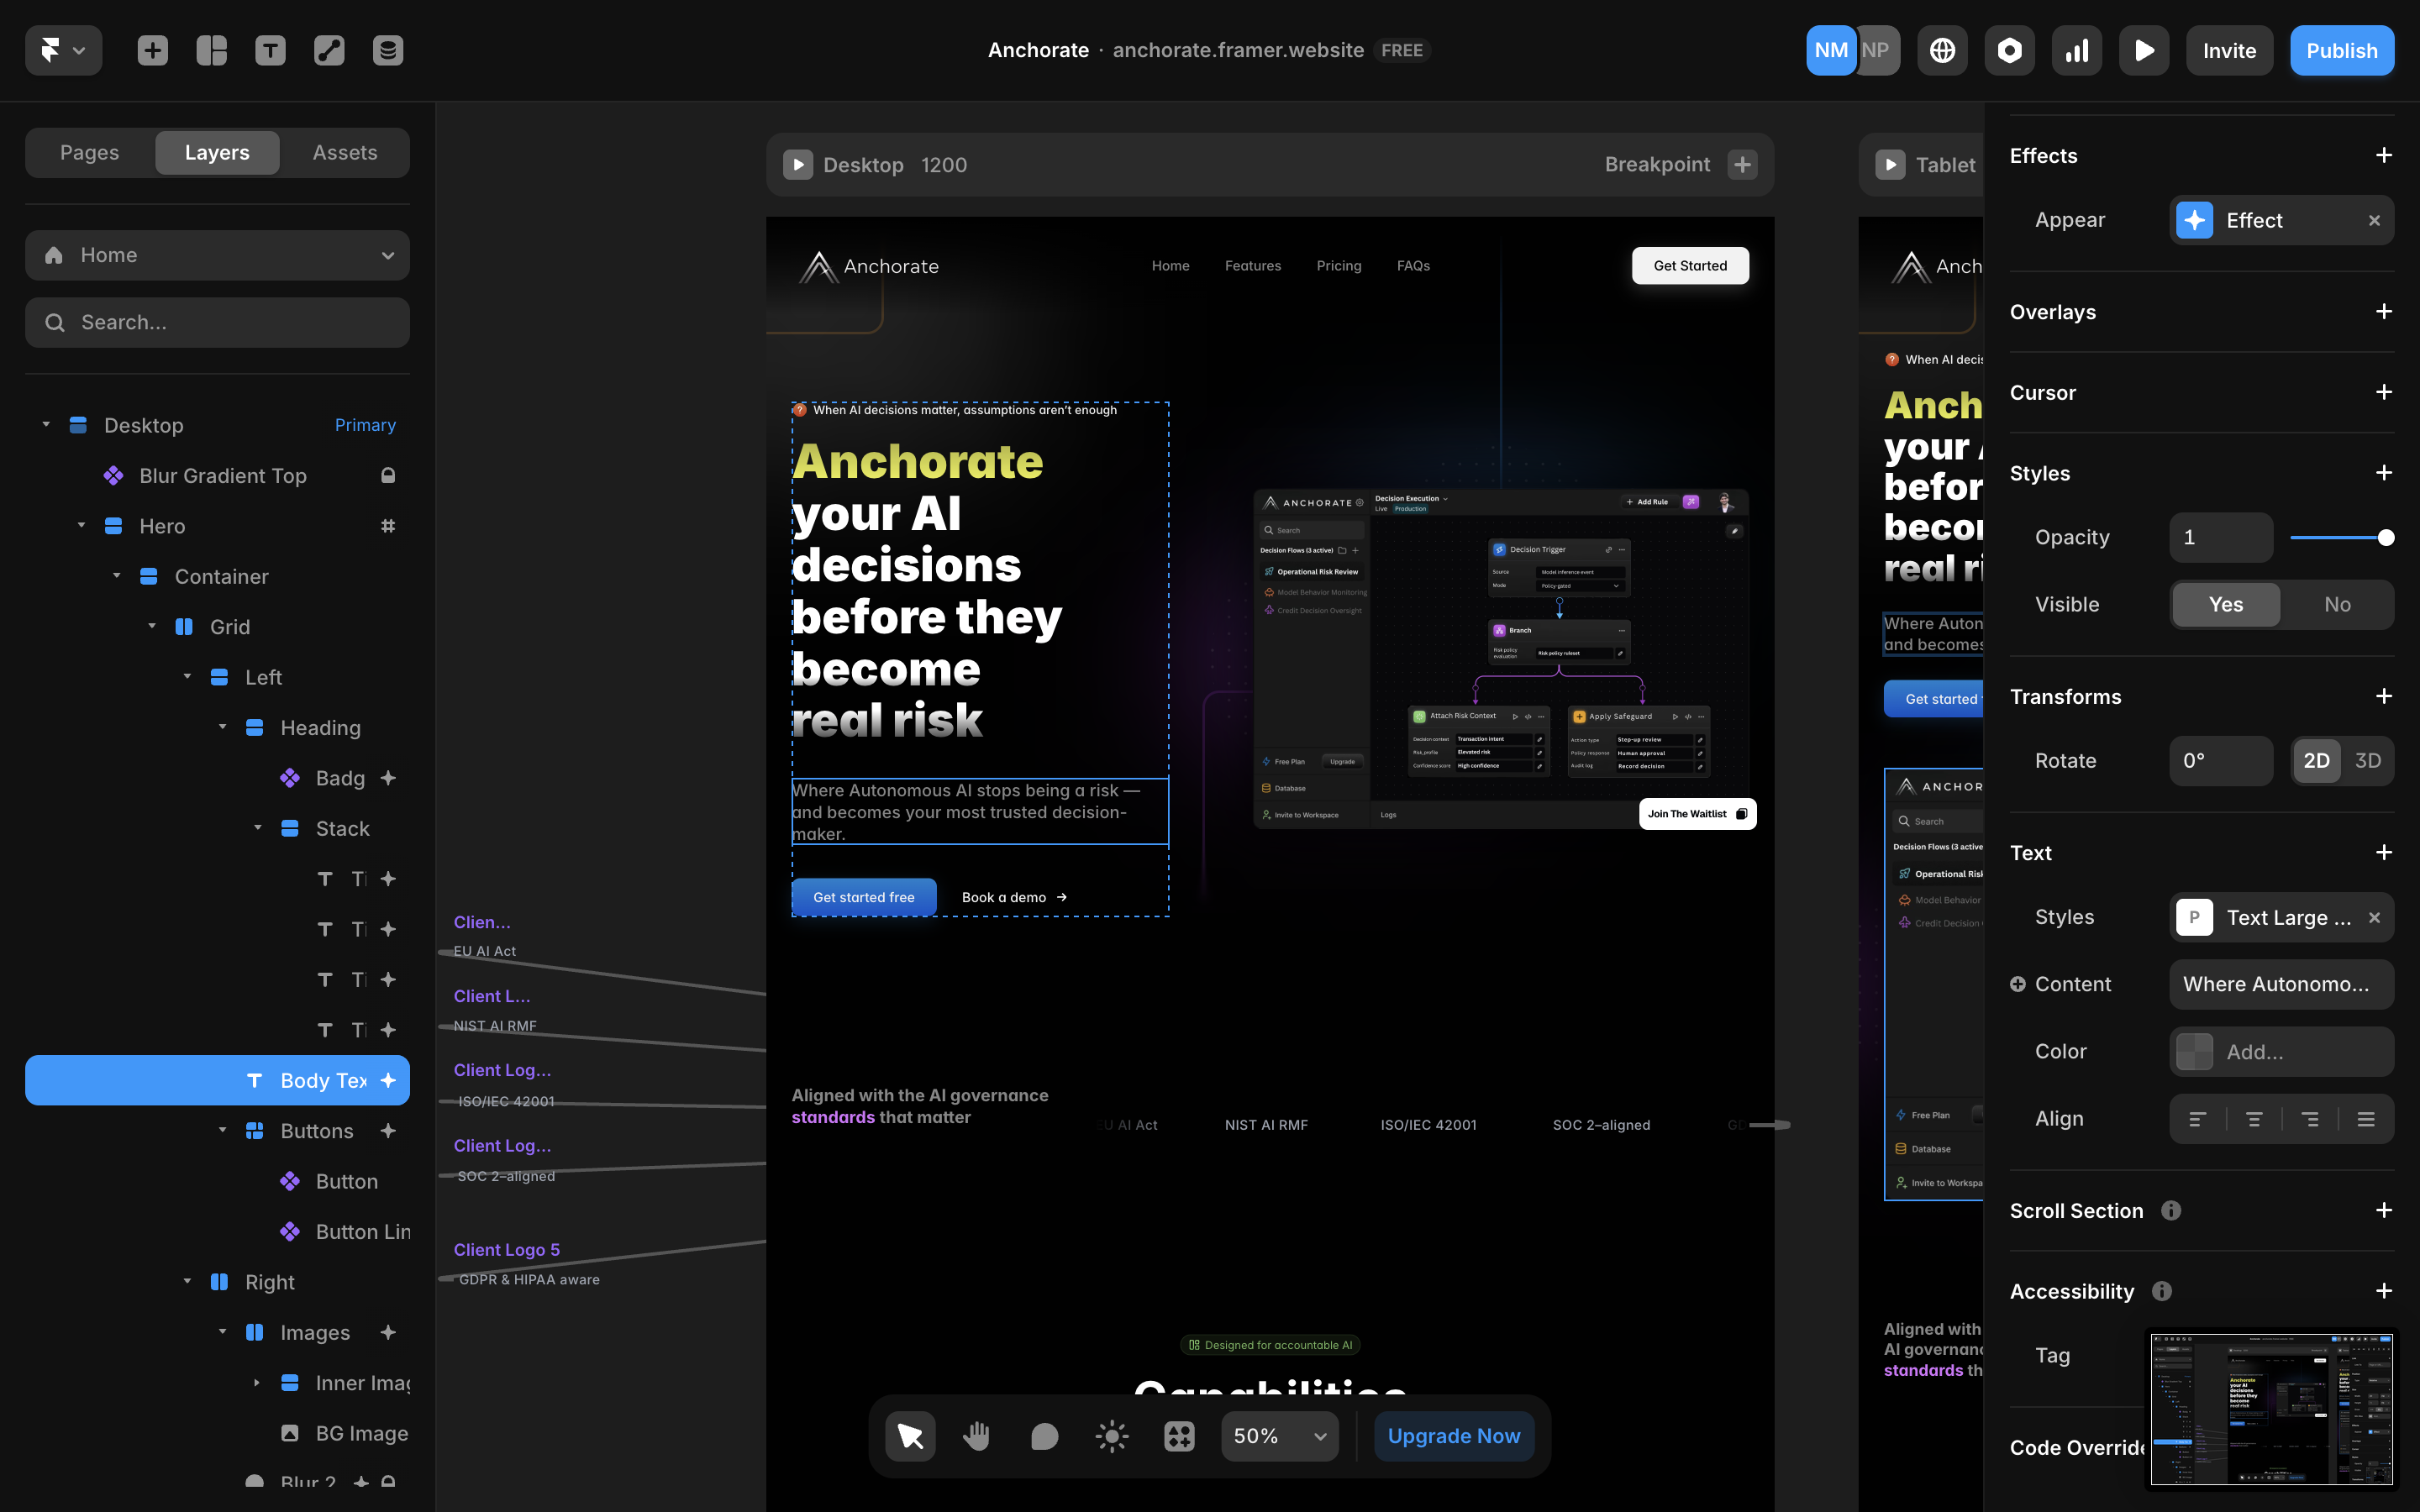Click the Upgrade Now button
Screen dimensions: 2420x1512
pyautogui.click(x=1453, y=1436)
